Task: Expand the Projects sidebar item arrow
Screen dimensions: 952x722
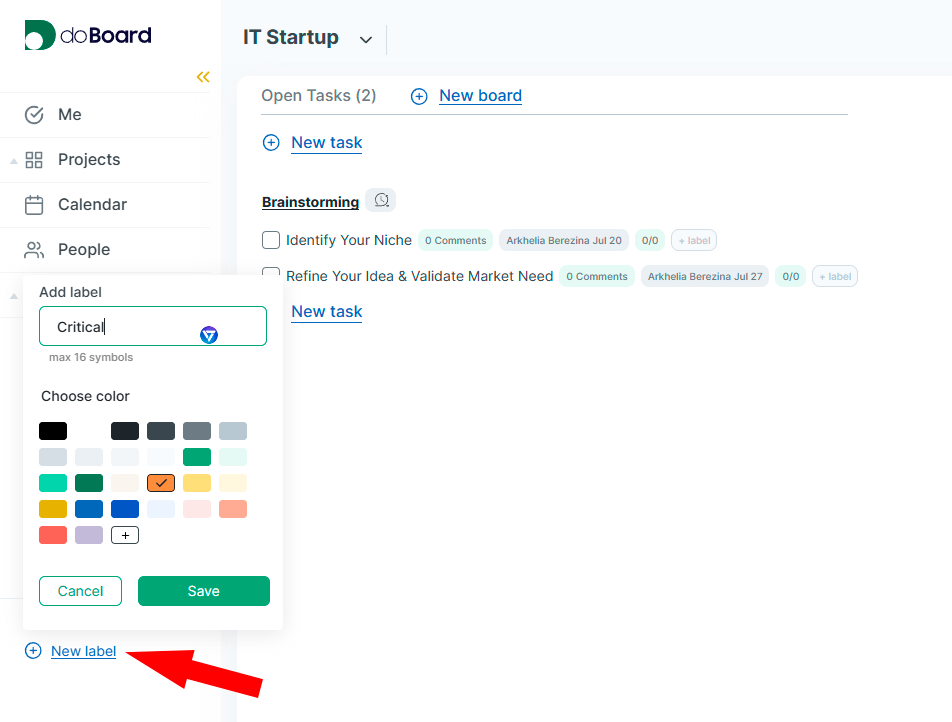Action: [x=14, y=161]
